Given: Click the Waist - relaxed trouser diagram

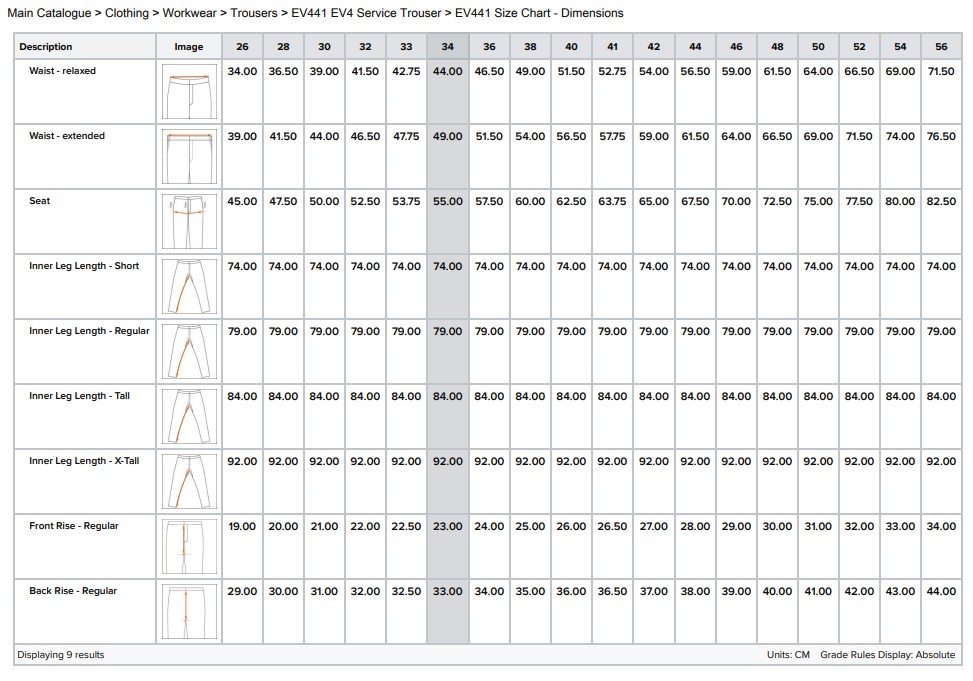Looking at the screenshot, I should (x=189, y=92).
